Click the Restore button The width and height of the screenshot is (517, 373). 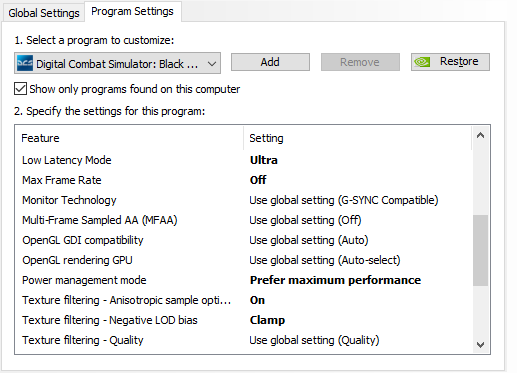[450, 62]
